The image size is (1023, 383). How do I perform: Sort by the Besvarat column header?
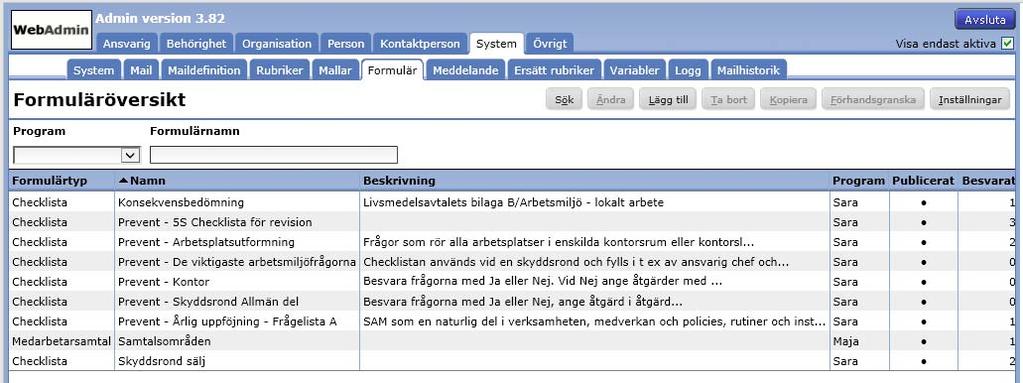988,181
